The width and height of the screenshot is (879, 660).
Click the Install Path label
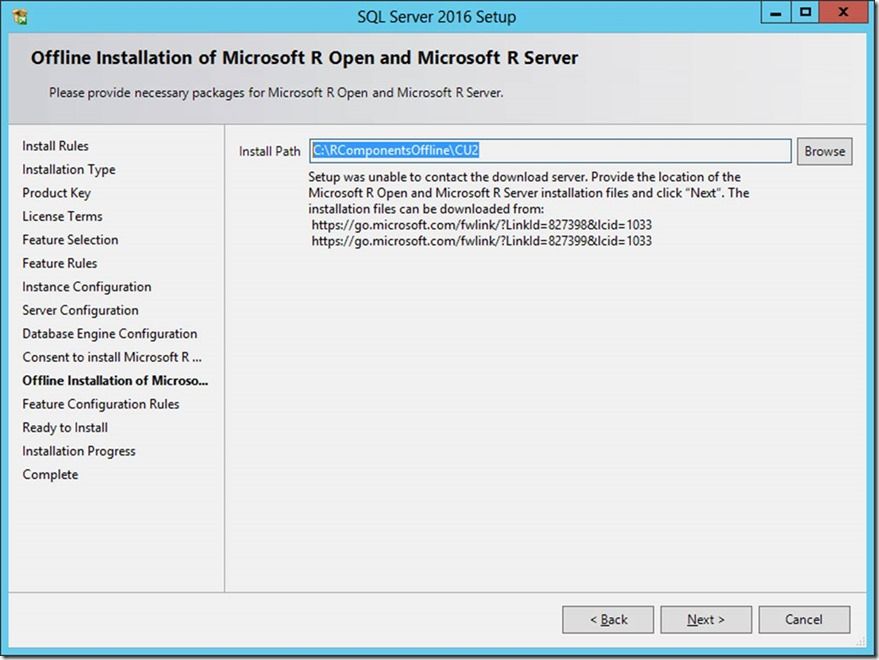pos(270,151)
